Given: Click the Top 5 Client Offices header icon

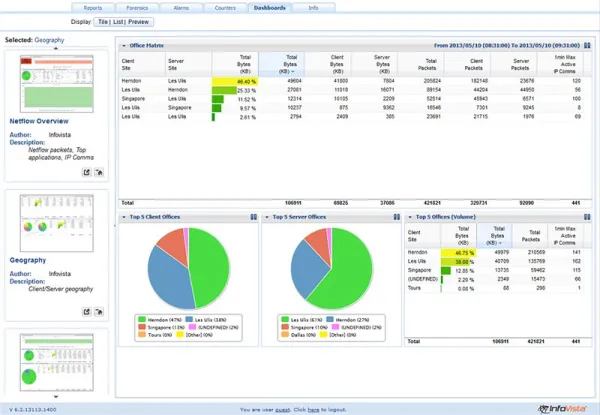Looking at the screenshot, I should click(x=252, y=216).
